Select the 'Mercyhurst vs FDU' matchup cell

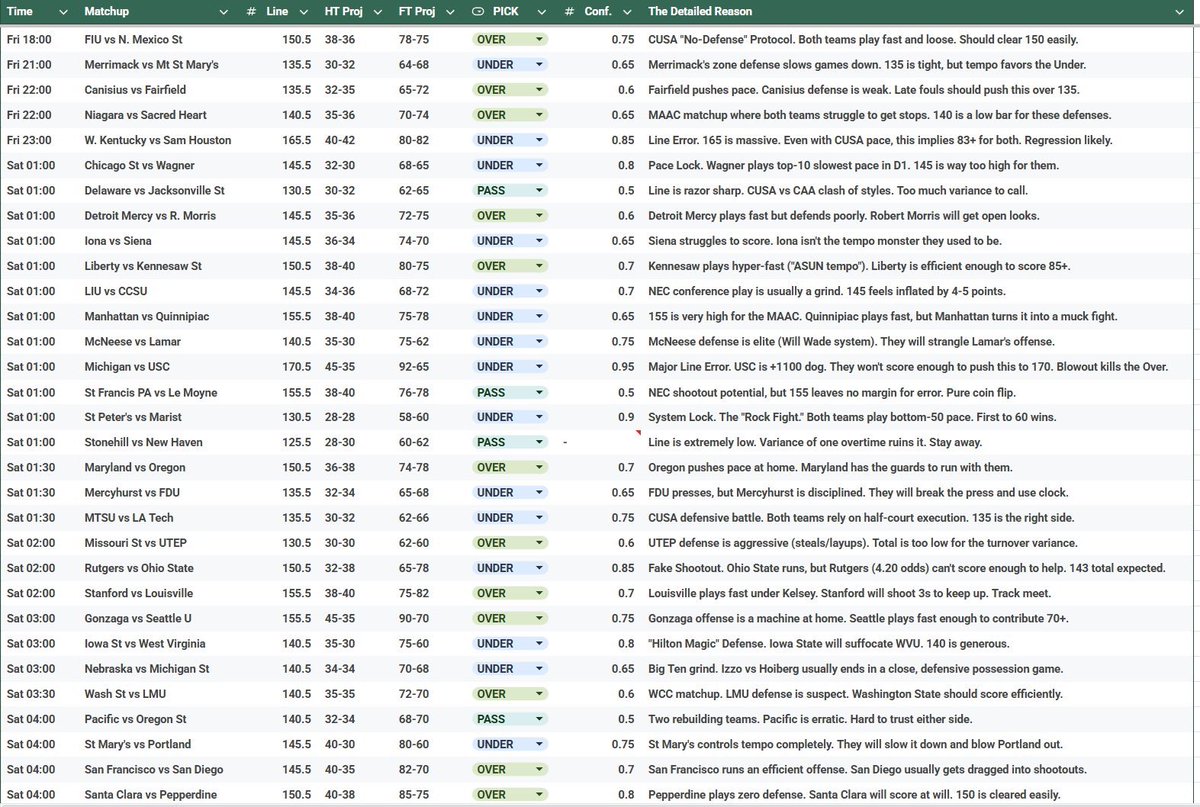click(160, 492)
